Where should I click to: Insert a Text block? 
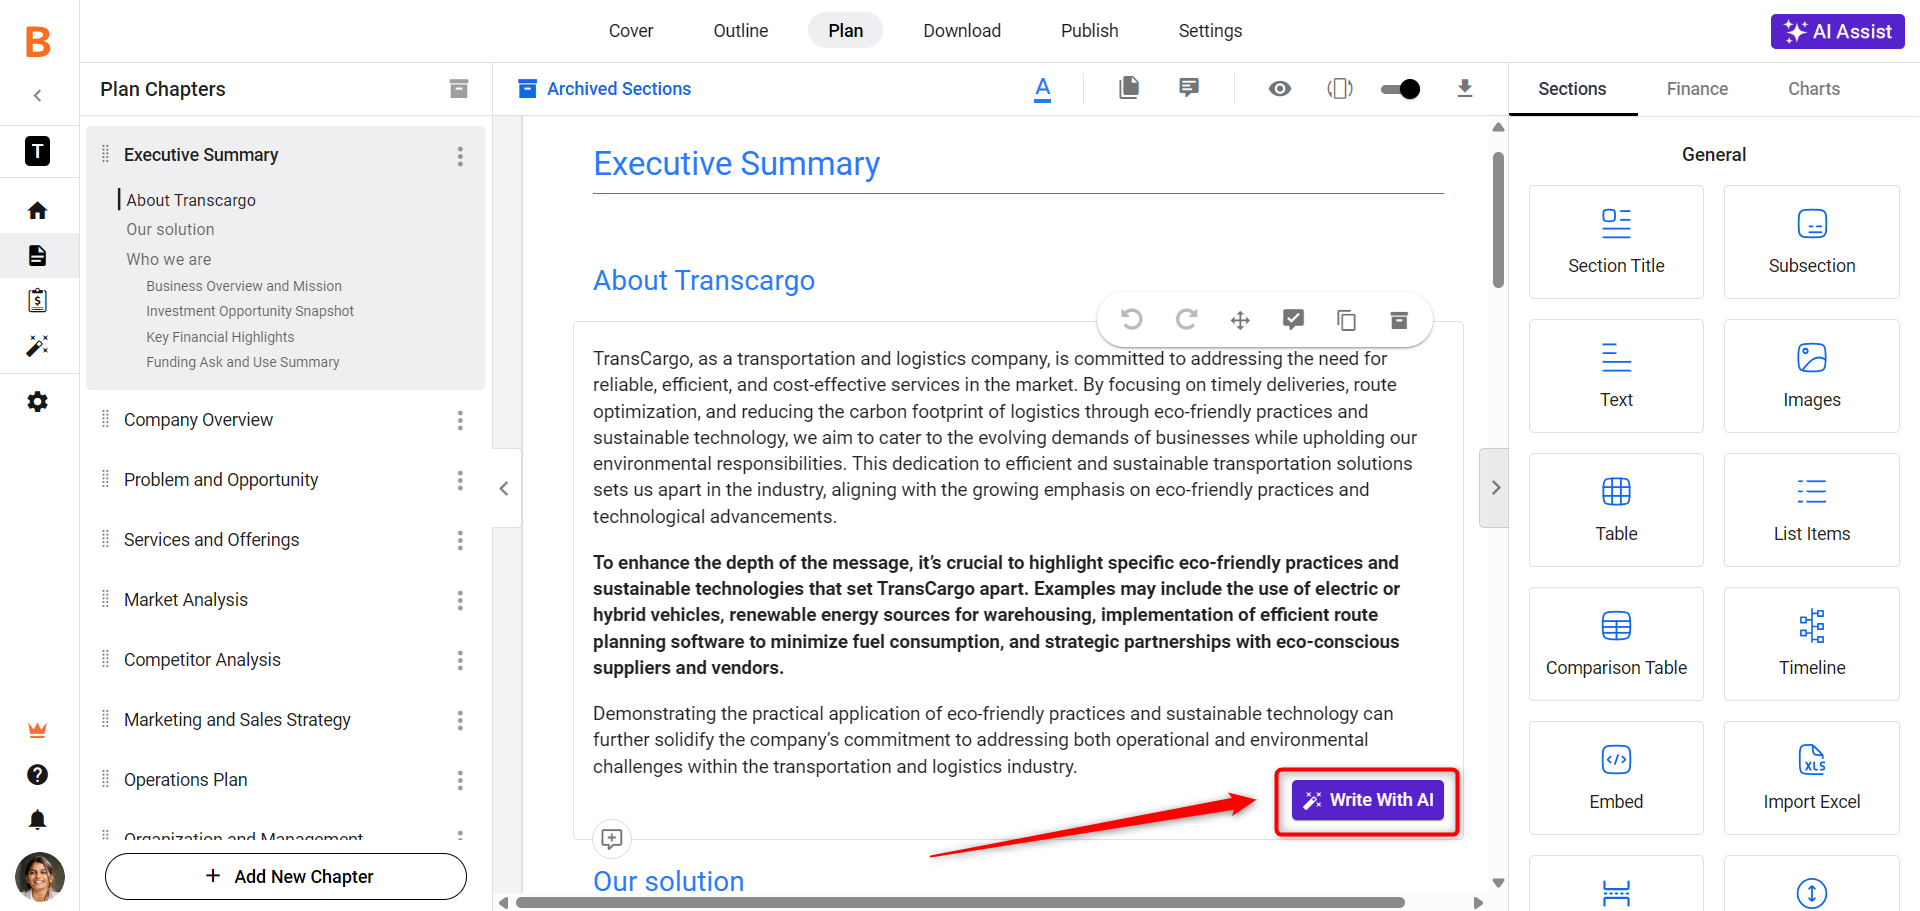pyautogui.click(x=1616, y=376)
